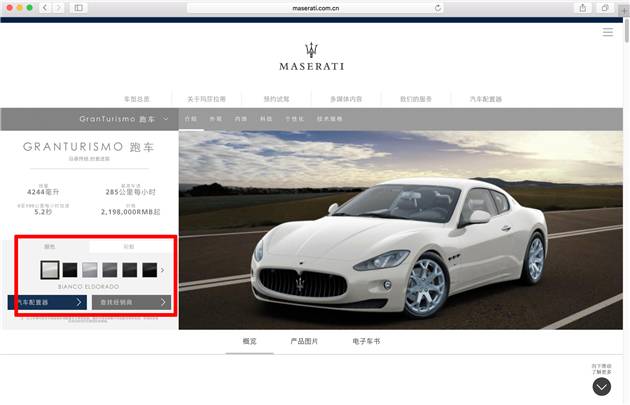Open the Safari share menu
This screenshot has height=405, width=630.
583,8
